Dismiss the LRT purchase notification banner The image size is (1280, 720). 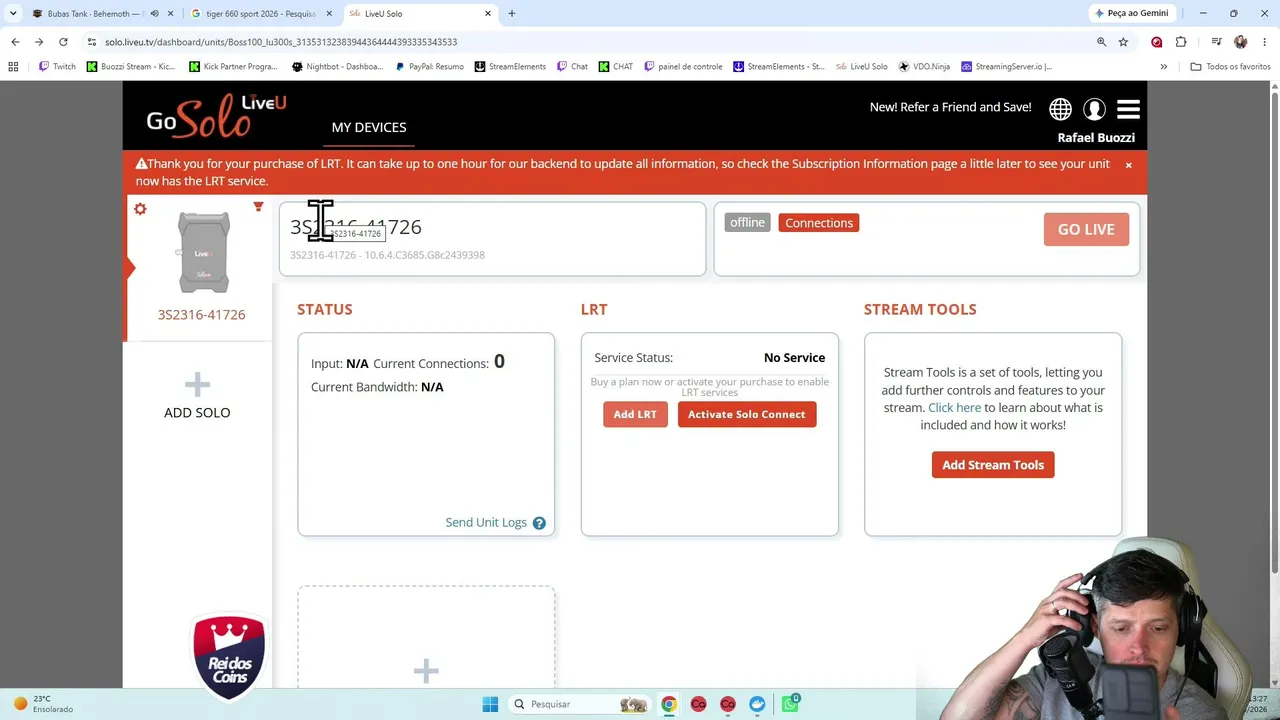pos(1128,165)
